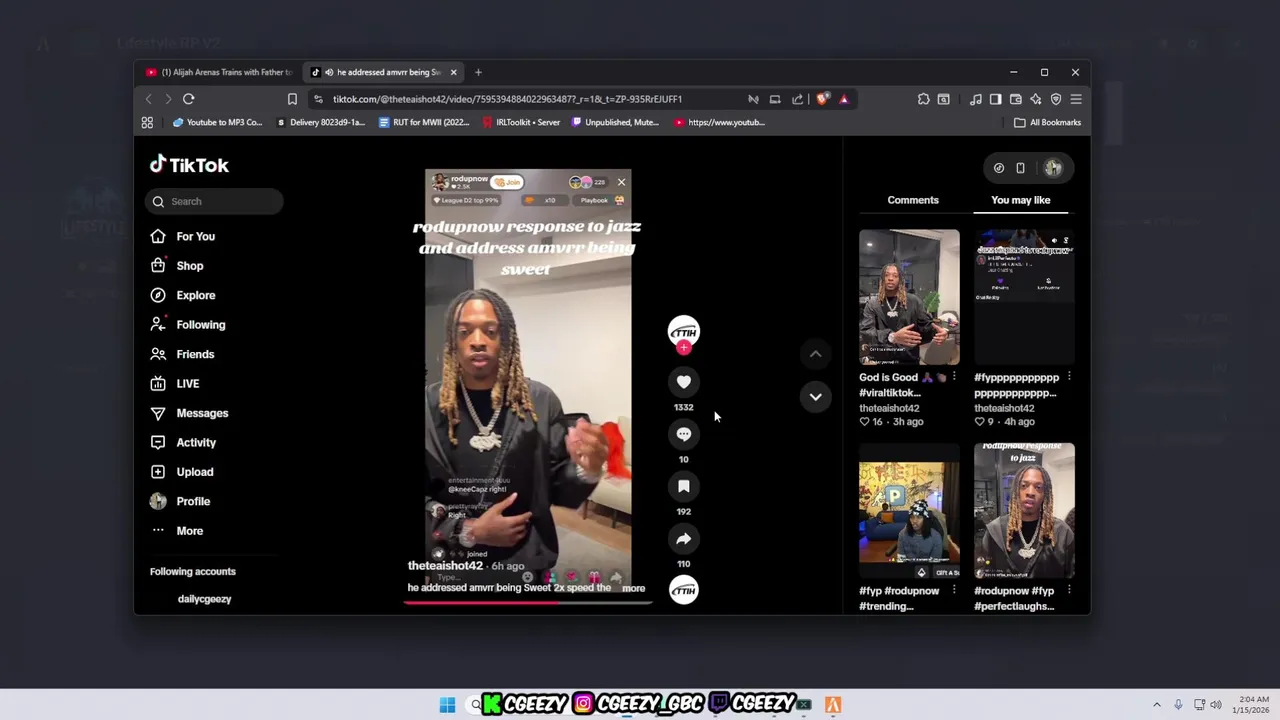Go to previous video with up arrow
Screen dimensions: 1280x720
click(x=816, y=353)
